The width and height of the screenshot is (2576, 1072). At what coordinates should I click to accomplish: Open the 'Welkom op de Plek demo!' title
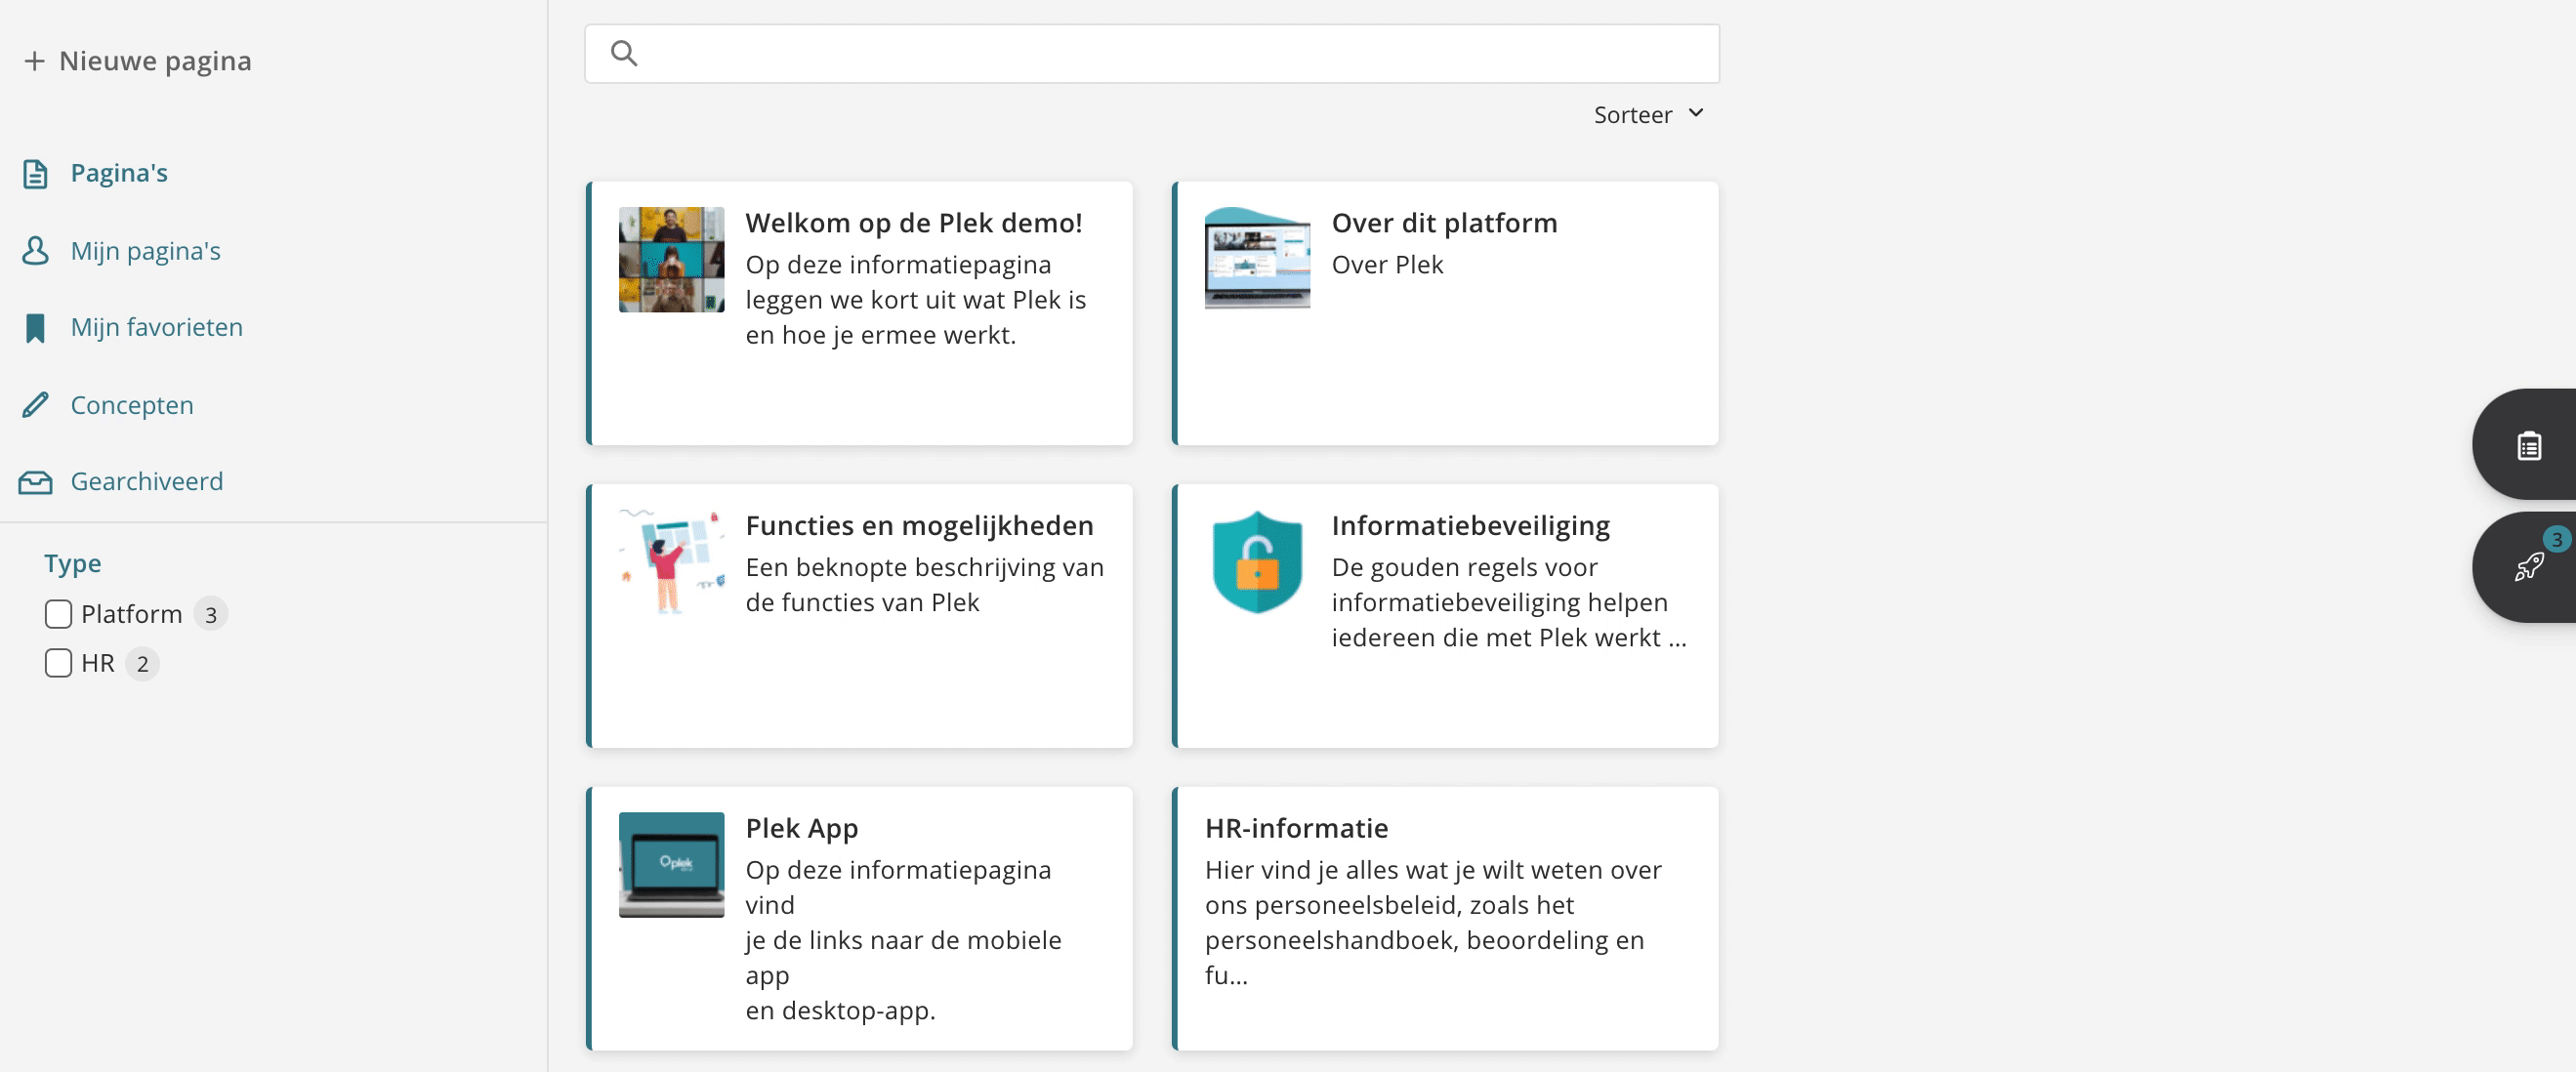pos(914,223)
